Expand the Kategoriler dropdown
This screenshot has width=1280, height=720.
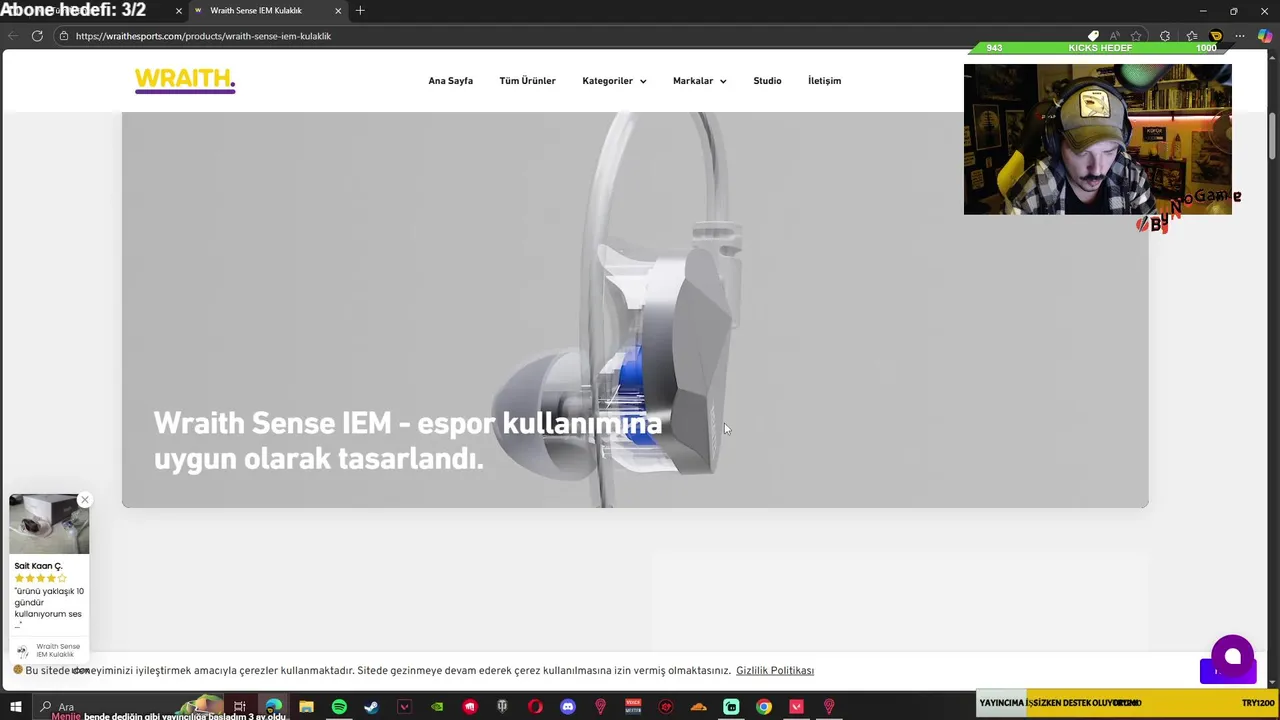pos(614,81)
